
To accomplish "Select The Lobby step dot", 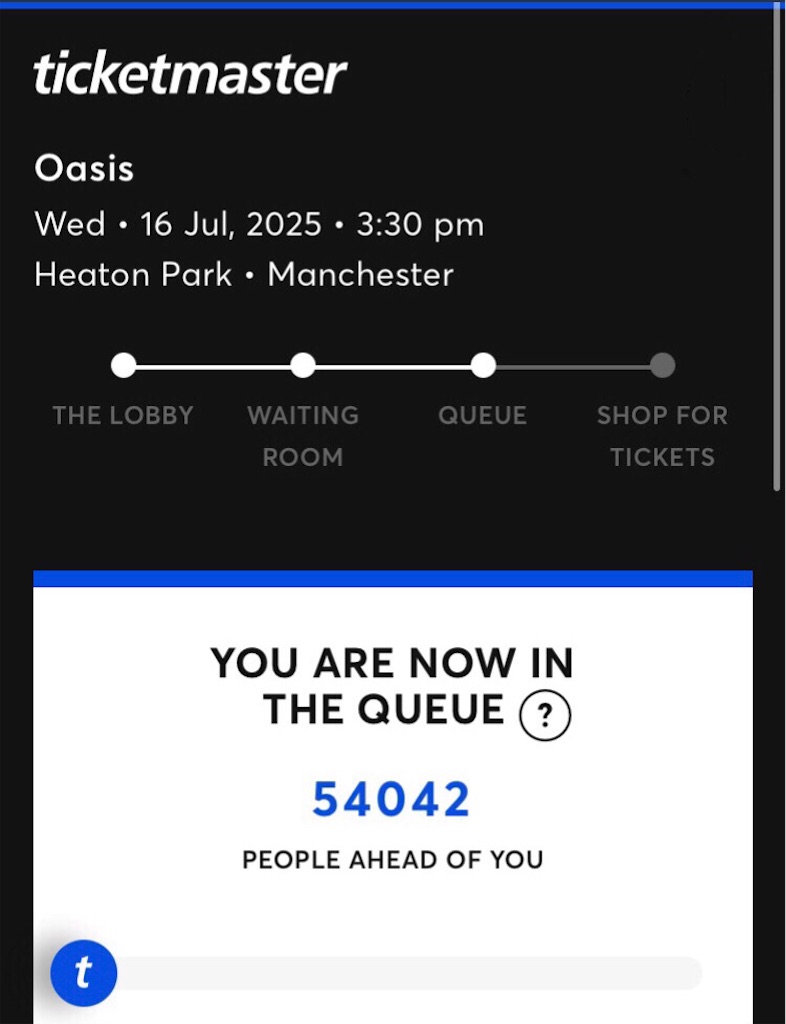I will (123, 365).
